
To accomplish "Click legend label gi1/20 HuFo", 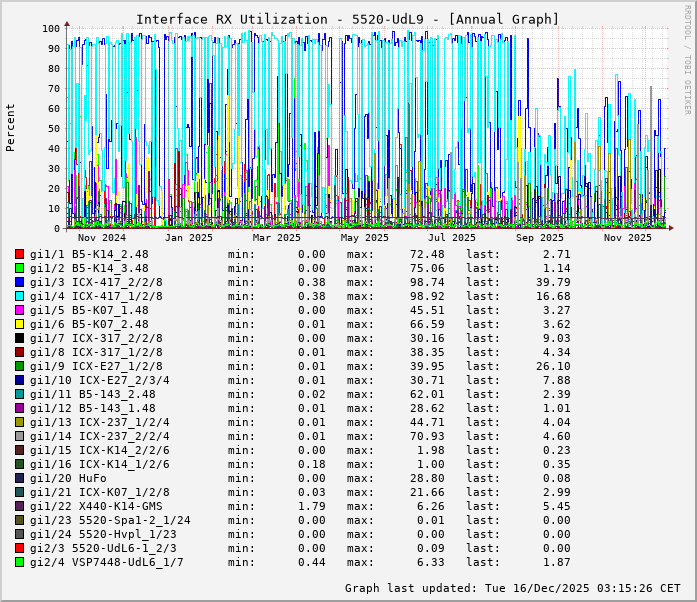I will click(68, 478).
